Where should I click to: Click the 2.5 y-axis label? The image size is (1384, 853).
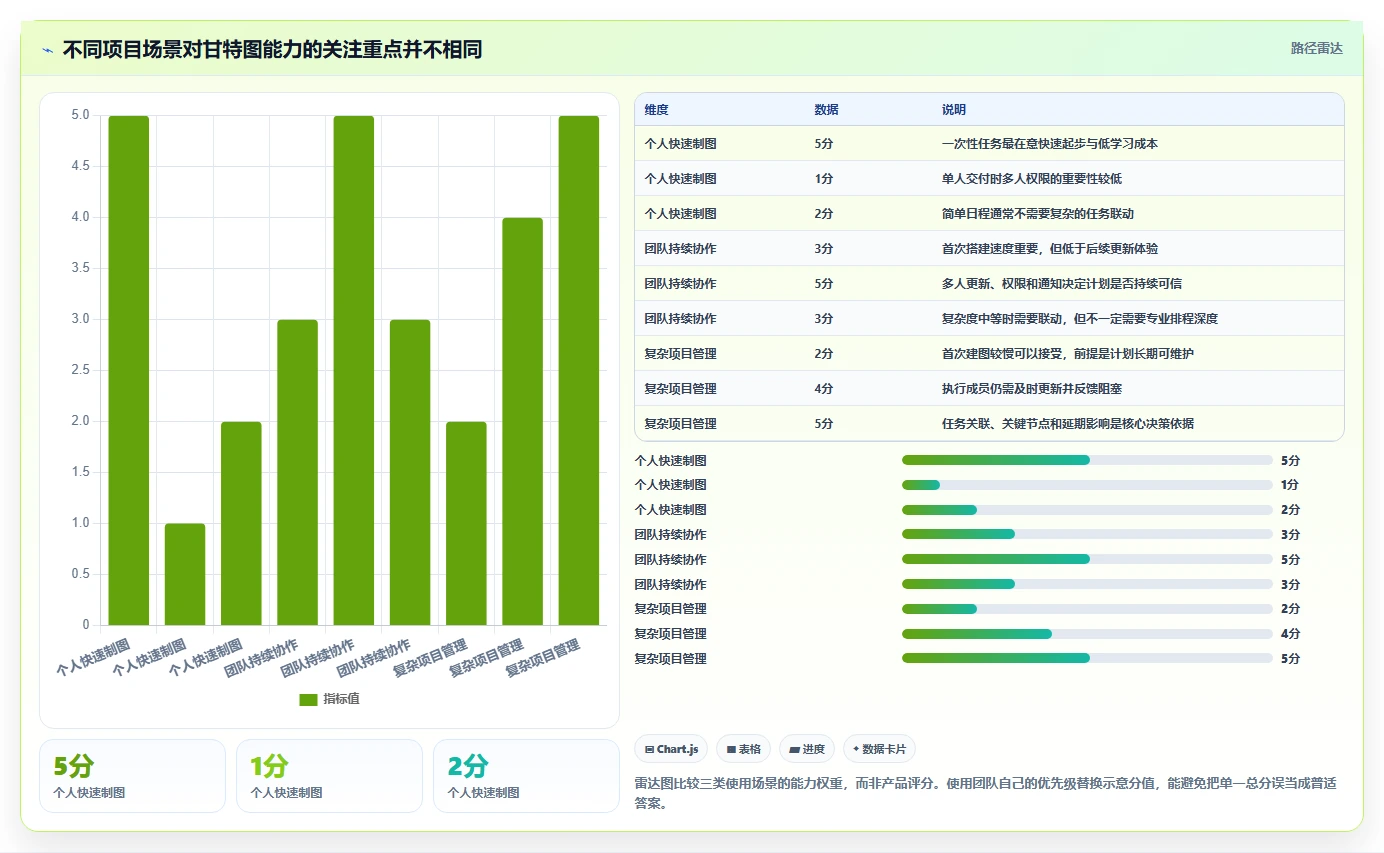(80, 370)
